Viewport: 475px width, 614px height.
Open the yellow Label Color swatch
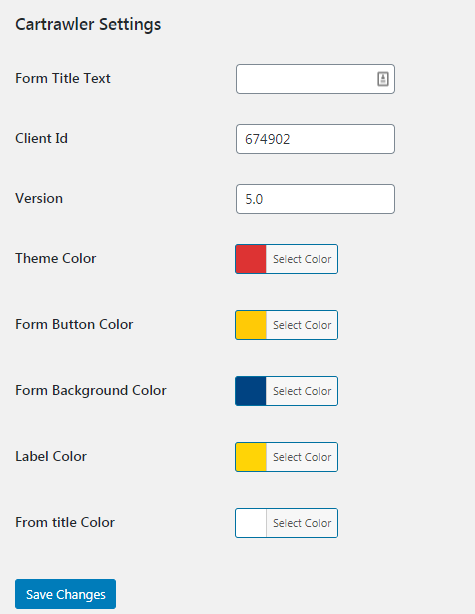click(251, 457)
